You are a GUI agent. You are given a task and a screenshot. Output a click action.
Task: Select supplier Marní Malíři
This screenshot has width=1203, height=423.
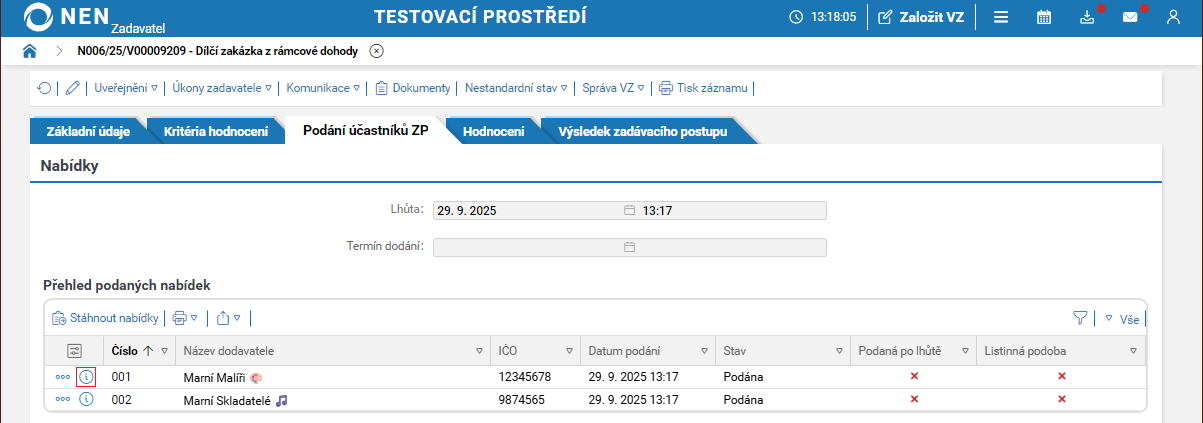tap(215, 377)
